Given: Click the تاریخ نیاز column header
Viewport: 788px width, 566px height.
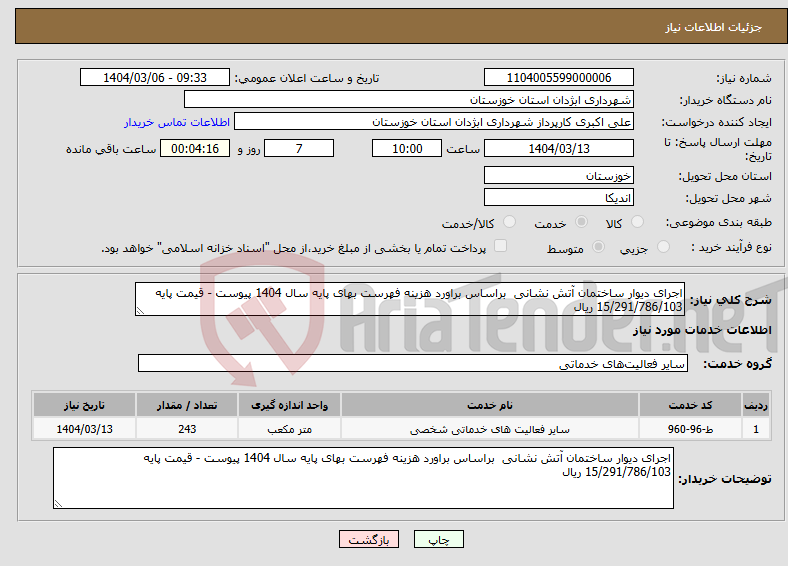Looking at the screenshot, I should pyautogui.click(x=84, y=405).
